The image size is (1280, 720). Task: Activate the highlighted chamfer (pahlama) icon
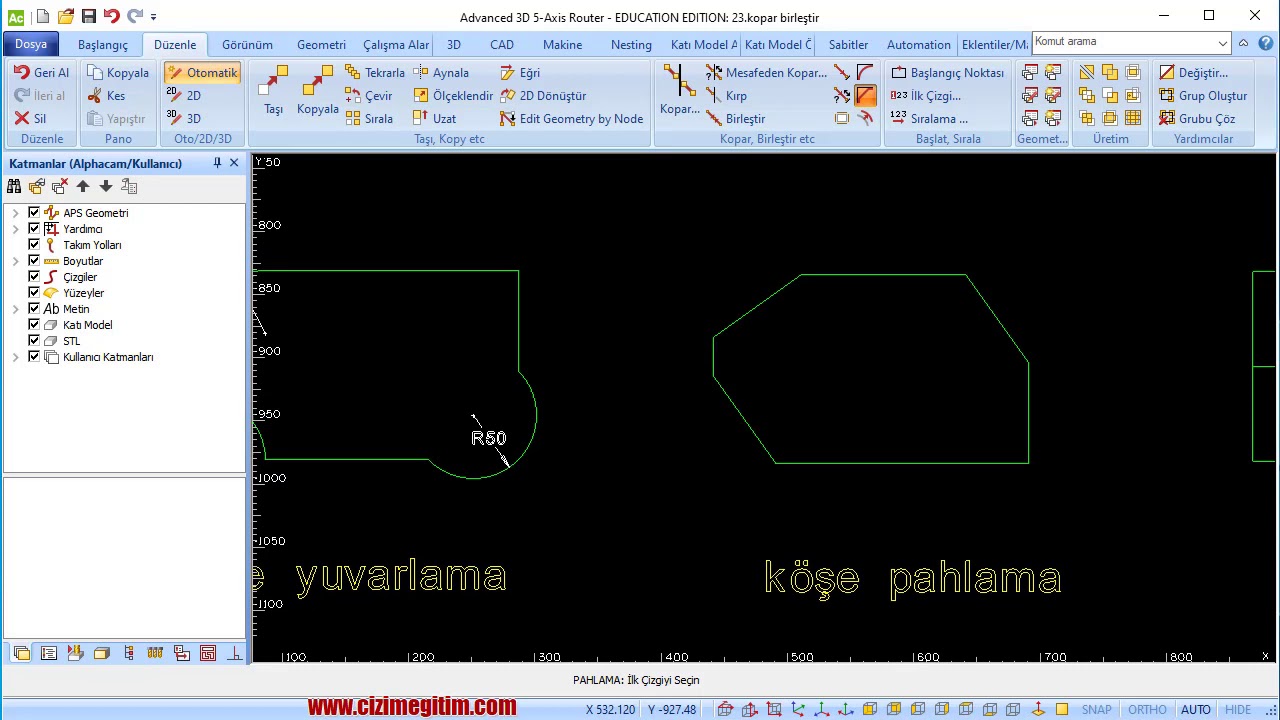click(865, 96)
